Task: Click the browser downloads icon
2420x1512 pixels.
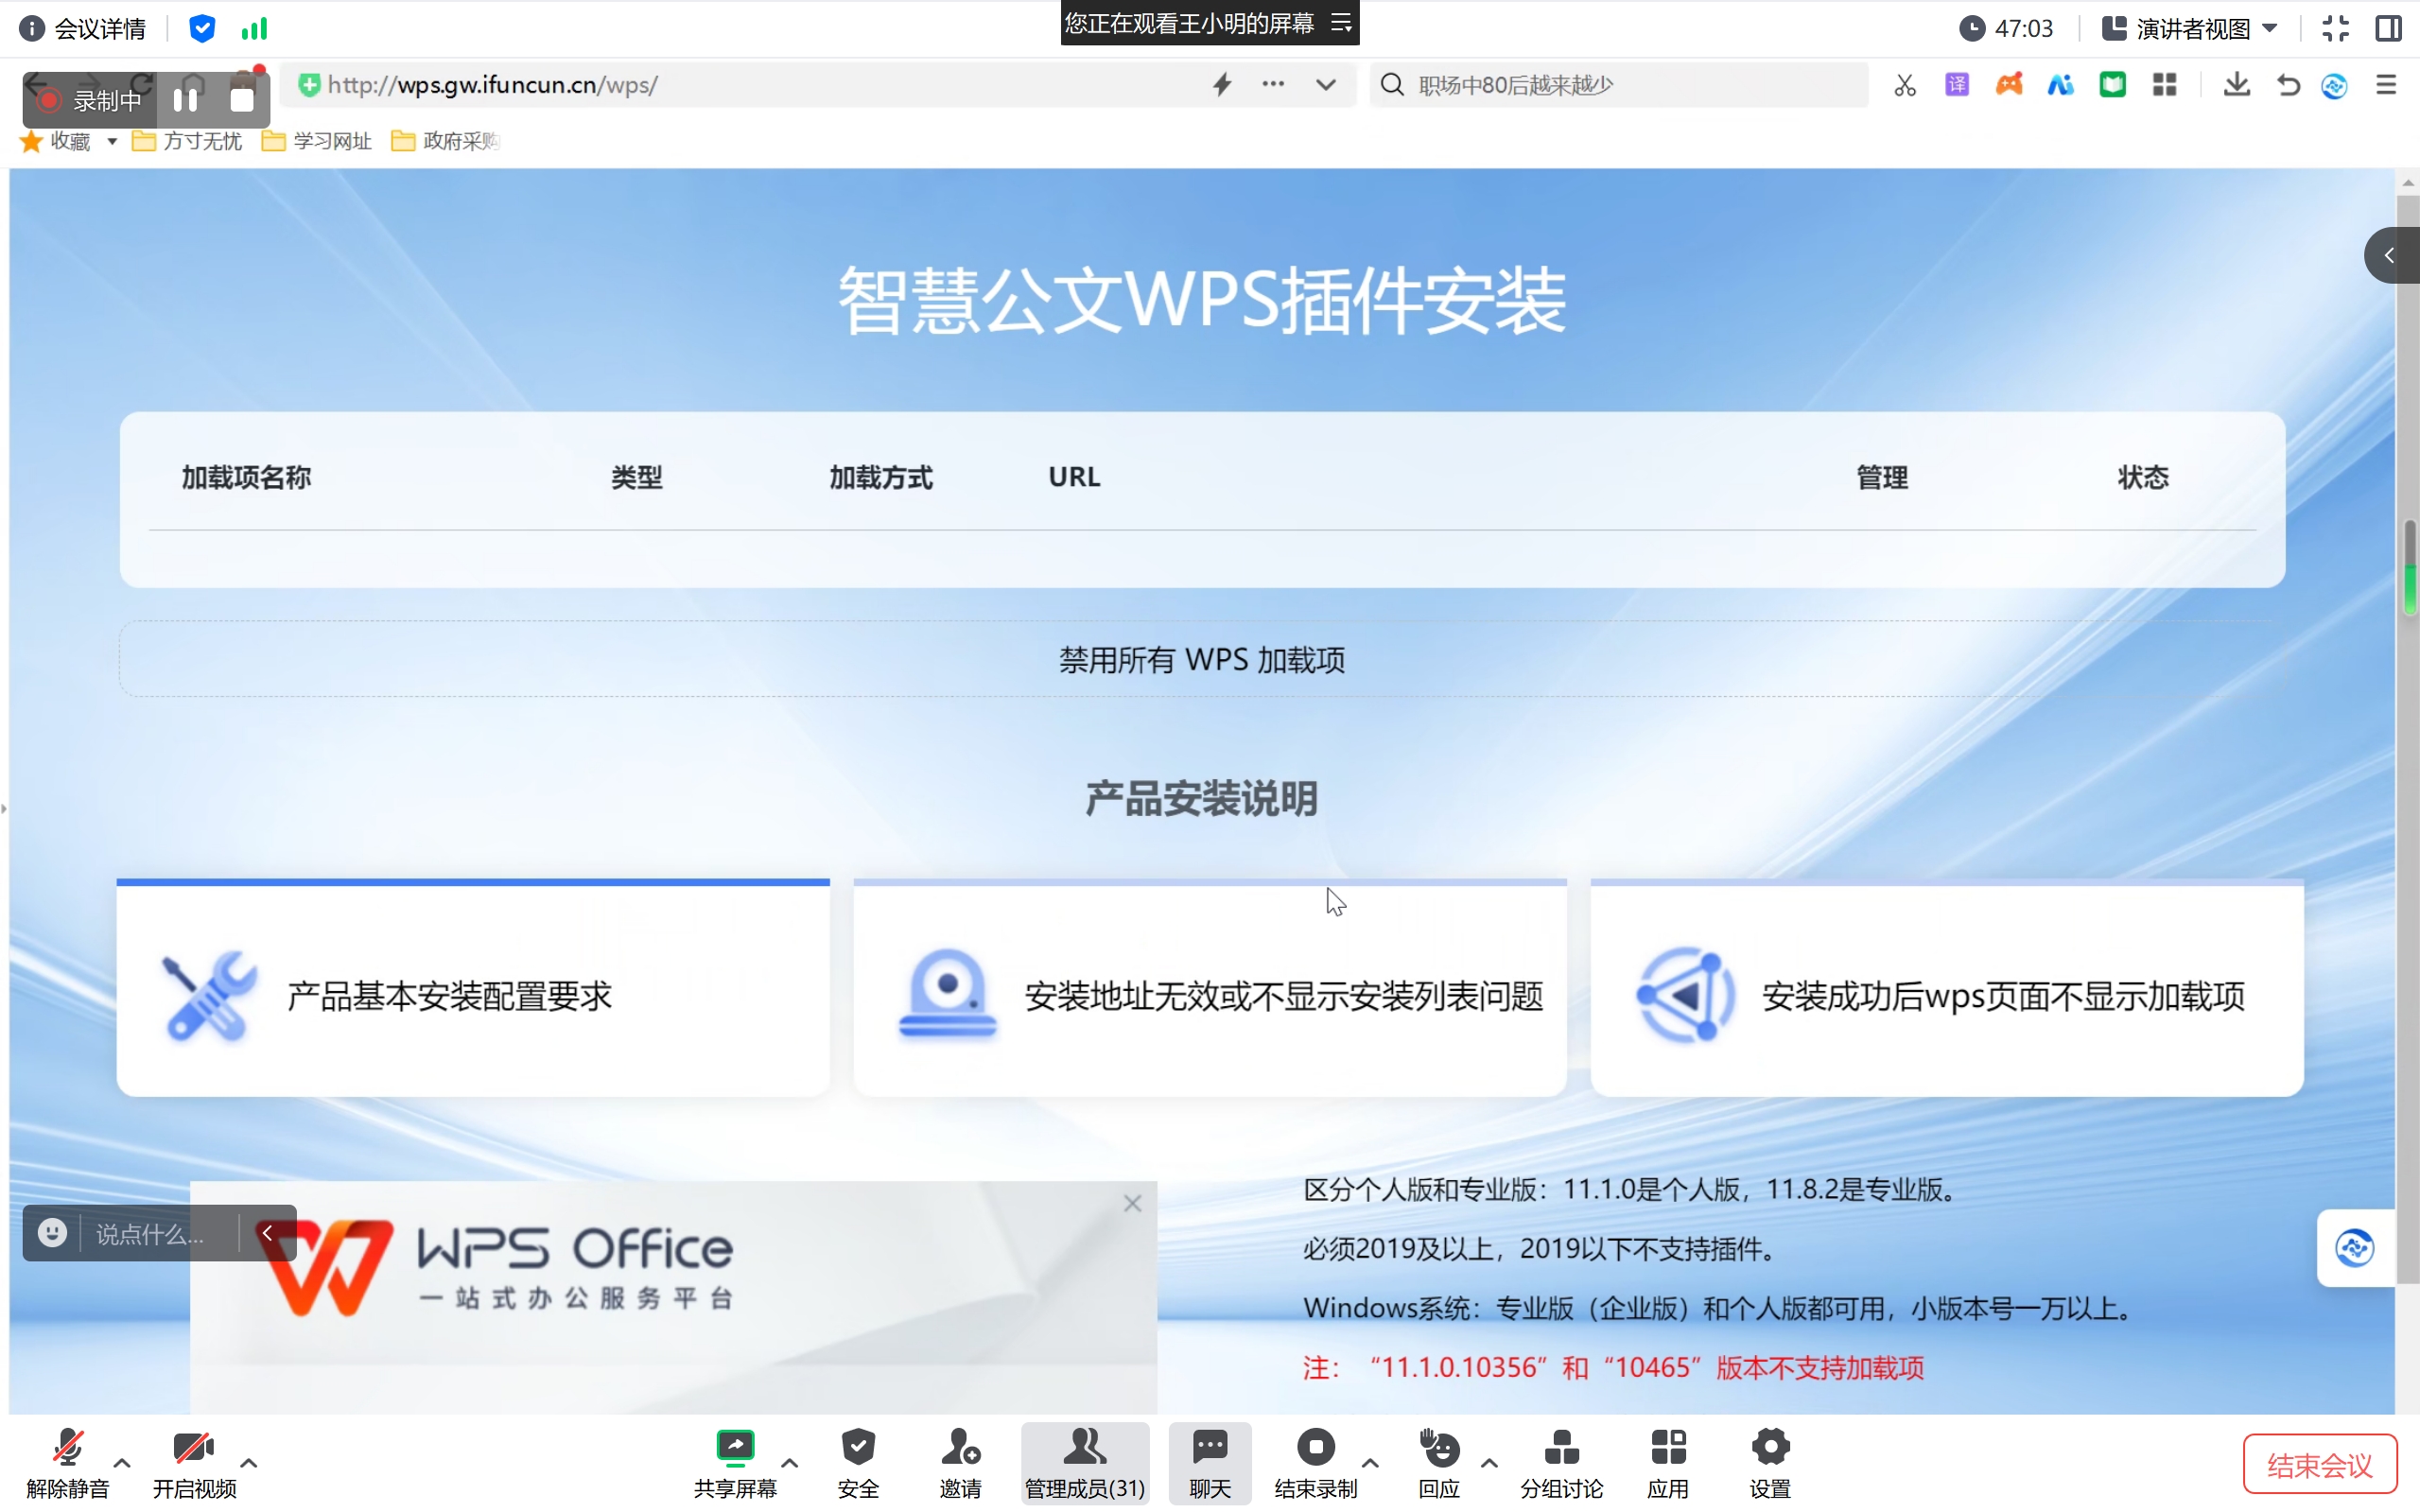Action: pyautogui.click(x=2237, y=86)
